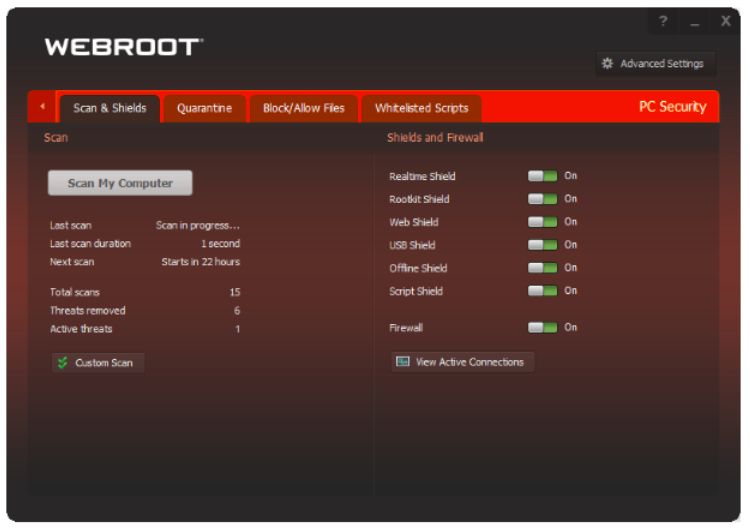Open help with the question mark icon
Screen dimensions: 750x530
(662, 21)
